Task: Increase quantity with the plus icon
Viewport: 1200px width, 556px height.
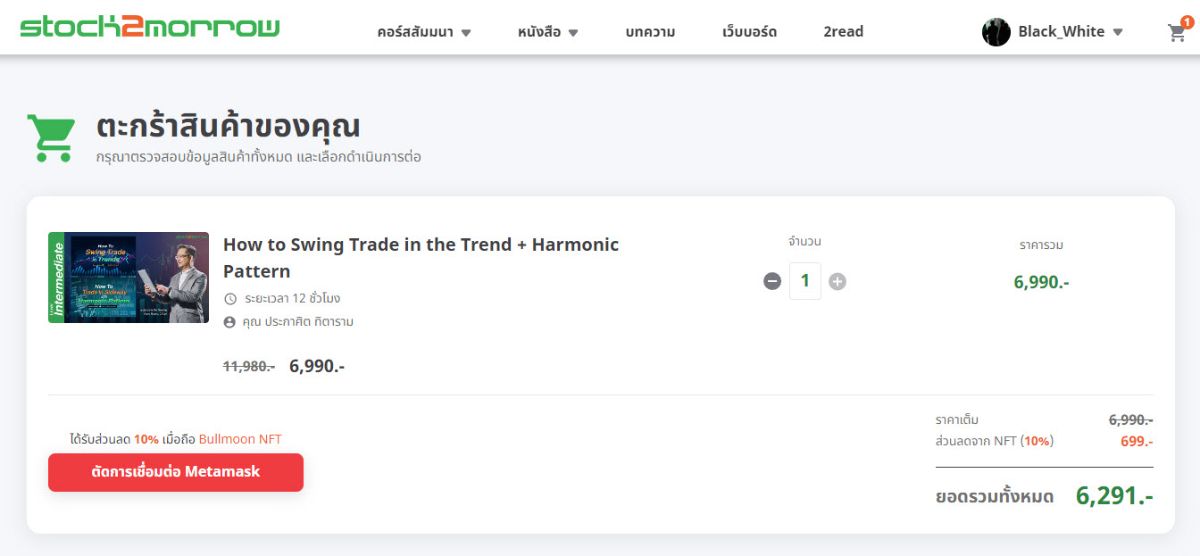Action: tap(837, 281)
